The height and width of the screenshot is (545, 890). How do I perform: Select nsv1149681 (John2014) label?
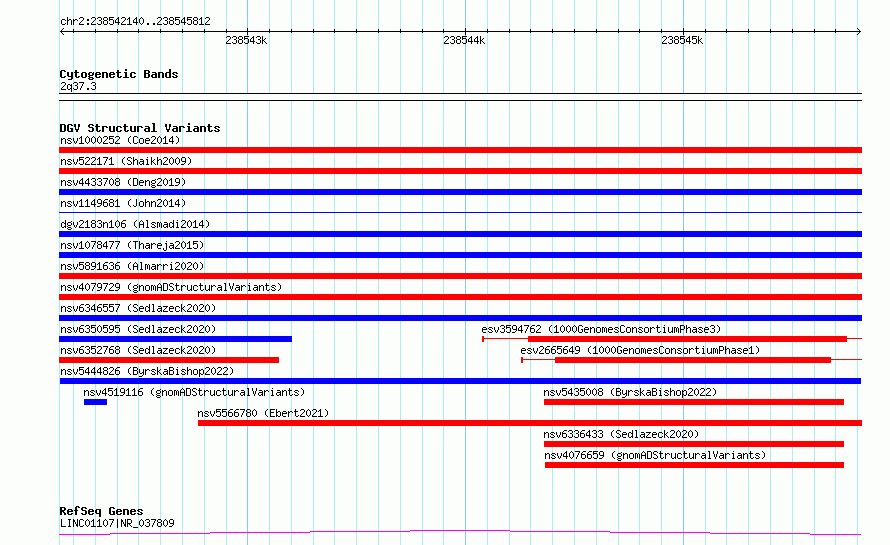point(123,203)
